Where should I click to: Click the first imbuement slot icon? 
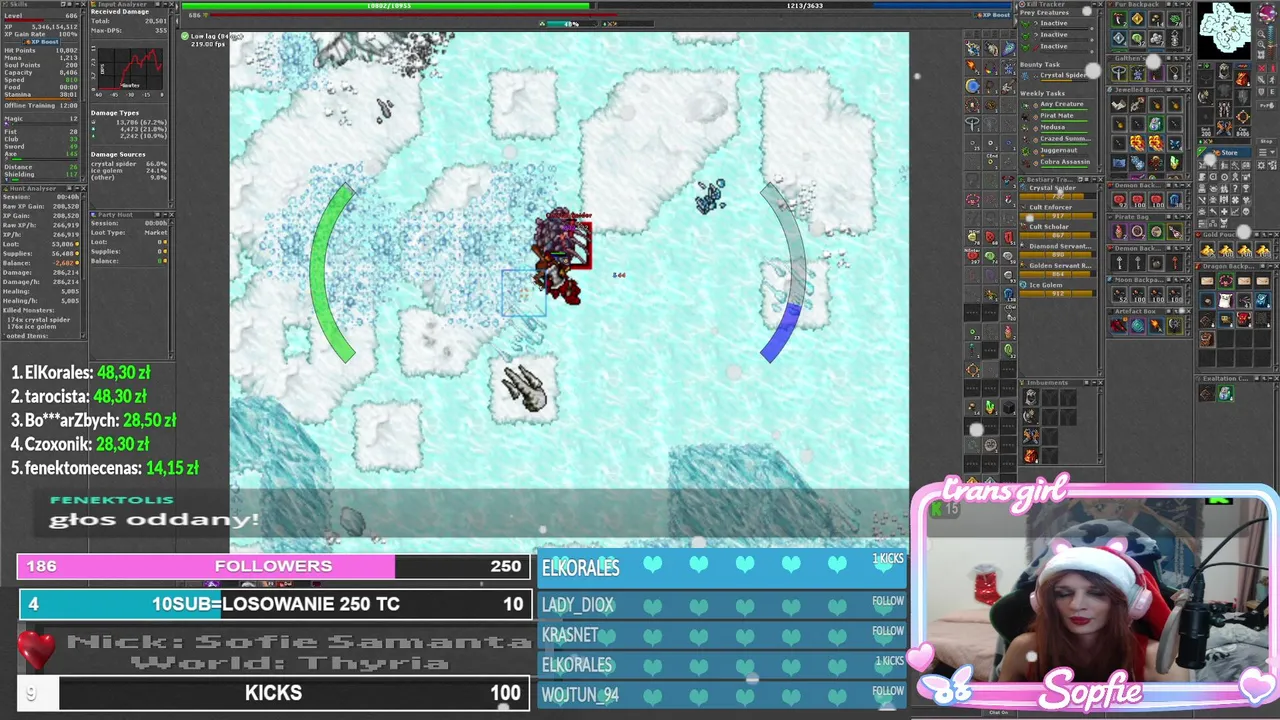click(x=1031, y=397)
